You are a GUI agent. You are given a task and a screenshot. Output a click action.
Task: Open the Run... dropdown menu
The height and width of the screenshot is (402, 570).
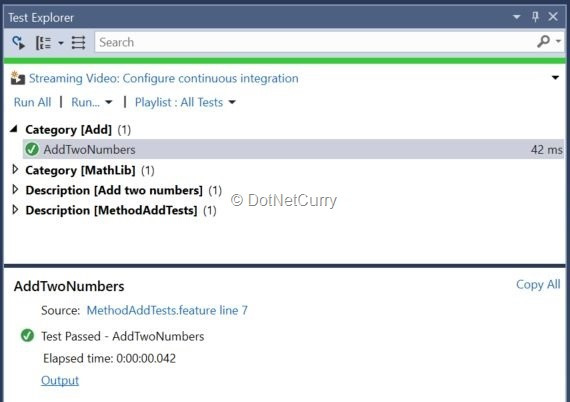click(92, 102)
